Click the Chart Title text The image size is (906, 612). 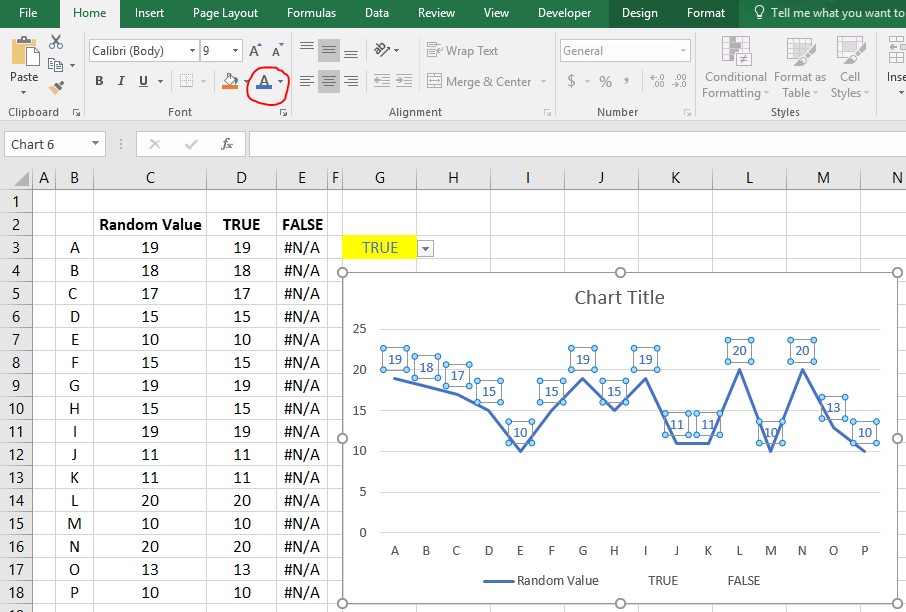[619, 298]
